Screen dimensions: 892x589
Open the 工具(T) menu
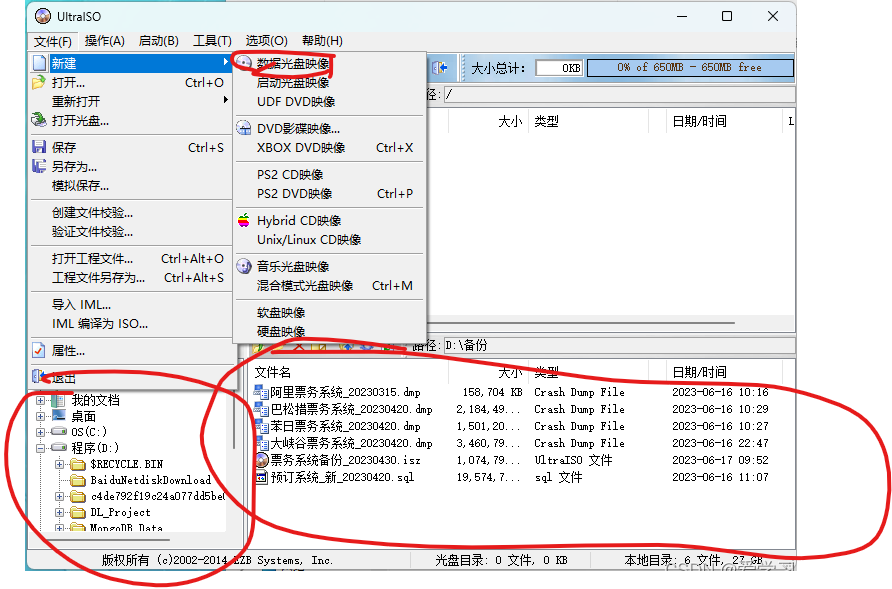tap(212, 41)
